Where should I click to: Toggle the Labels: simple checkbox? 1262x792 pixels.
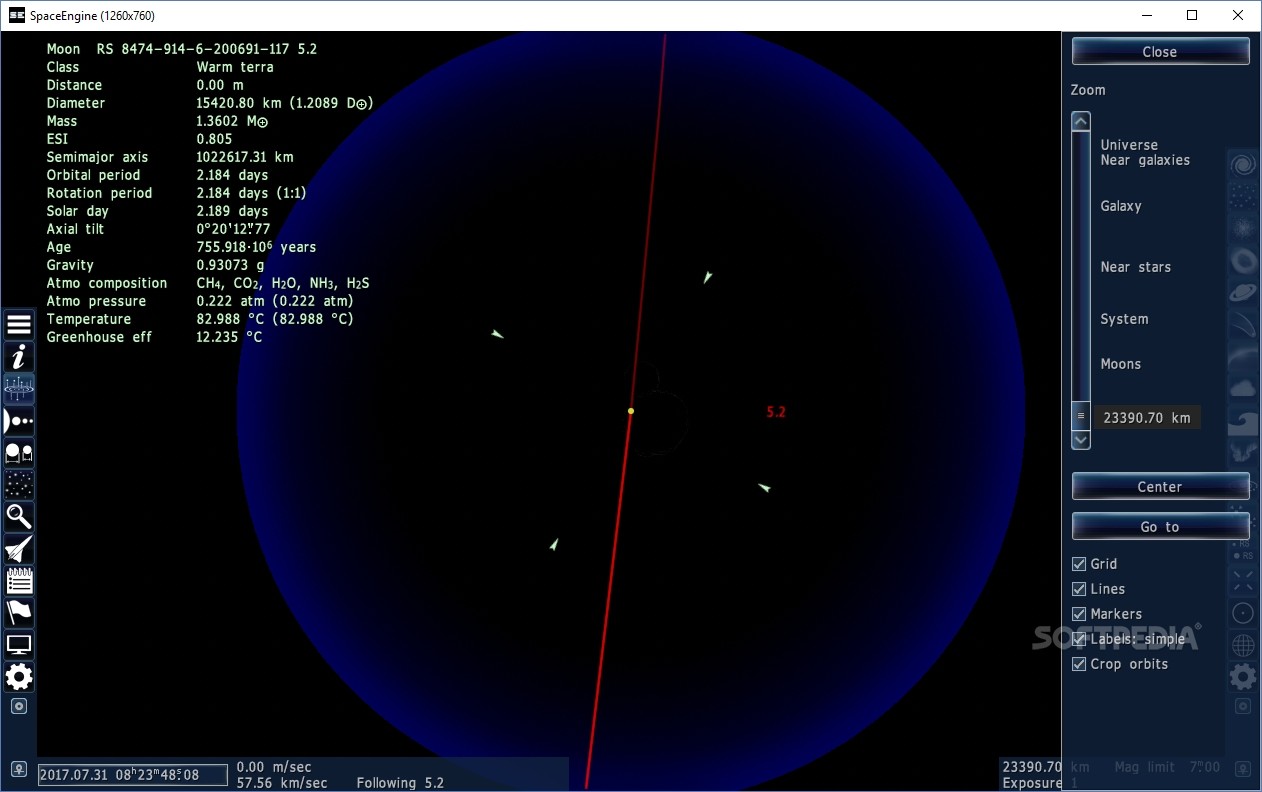1079,639
